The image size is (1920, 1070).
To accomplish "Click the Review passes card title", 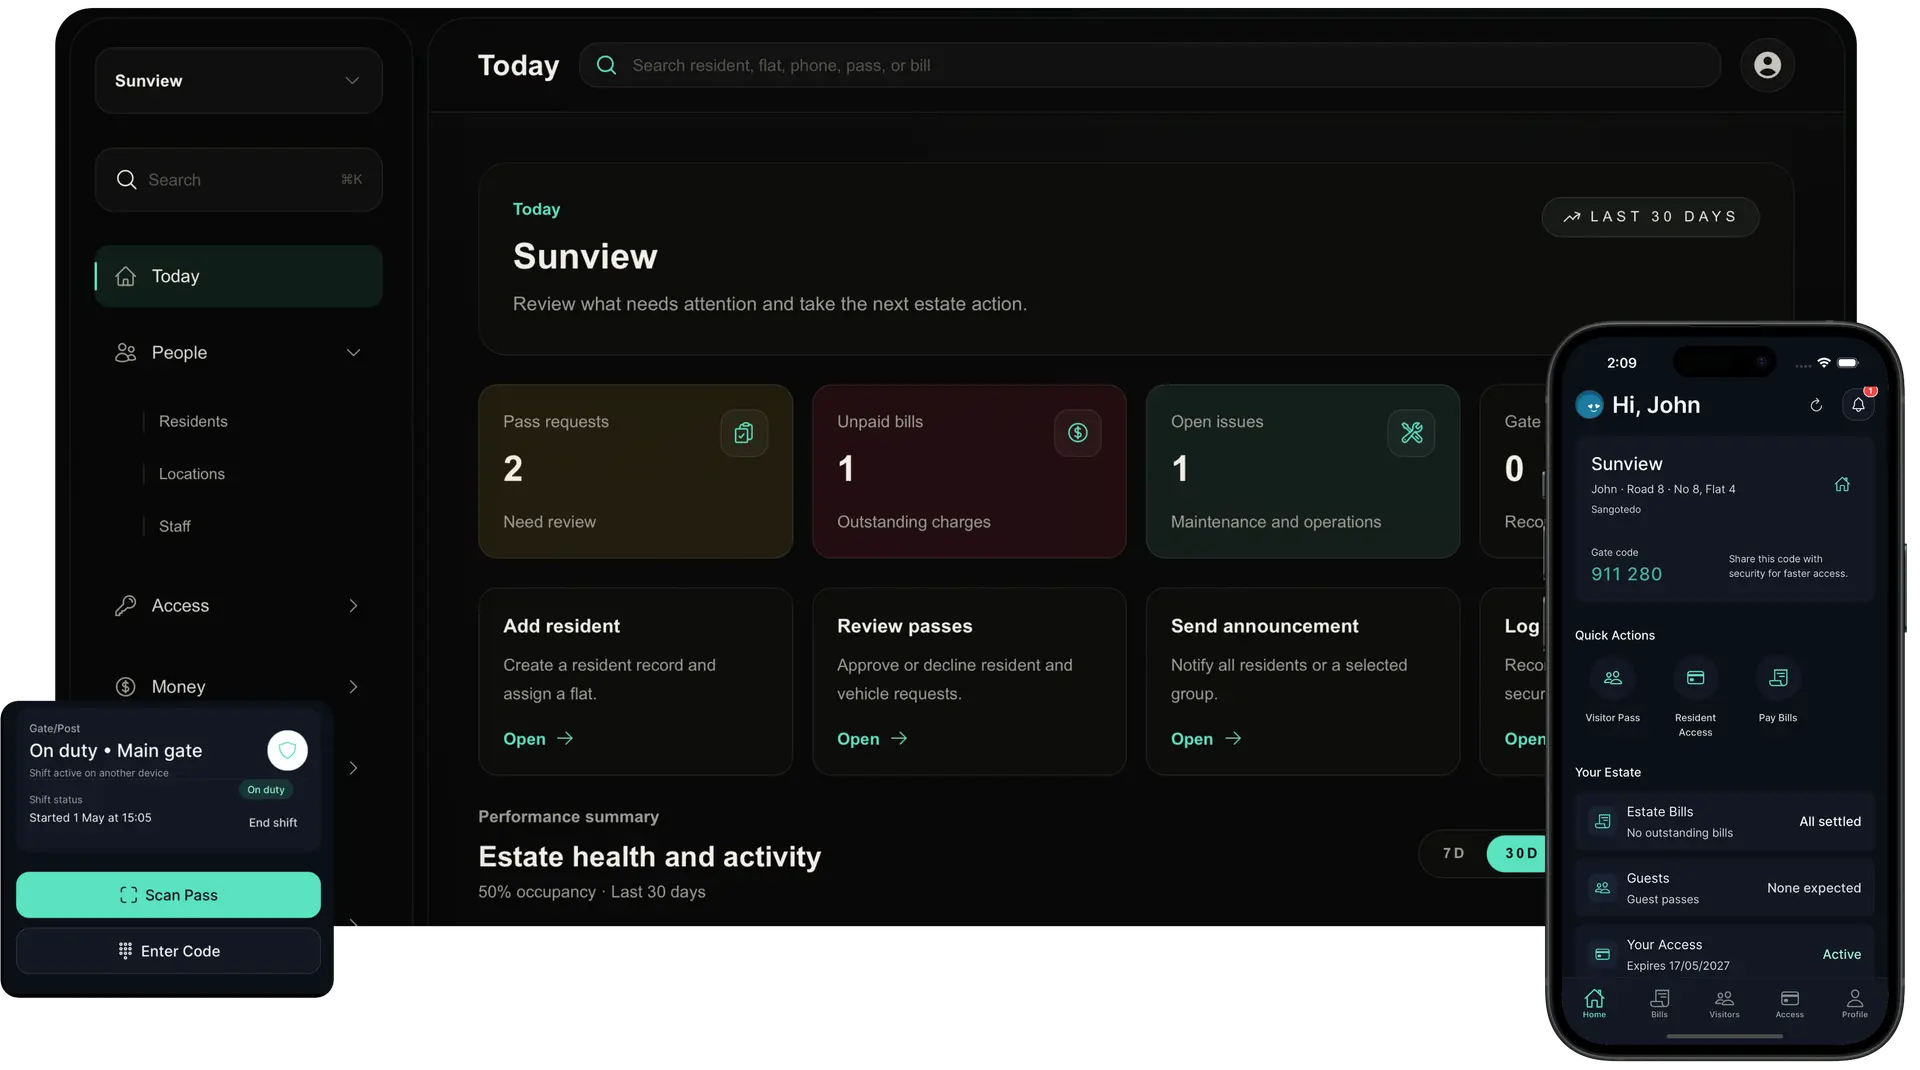I will [x=904, y=626].
